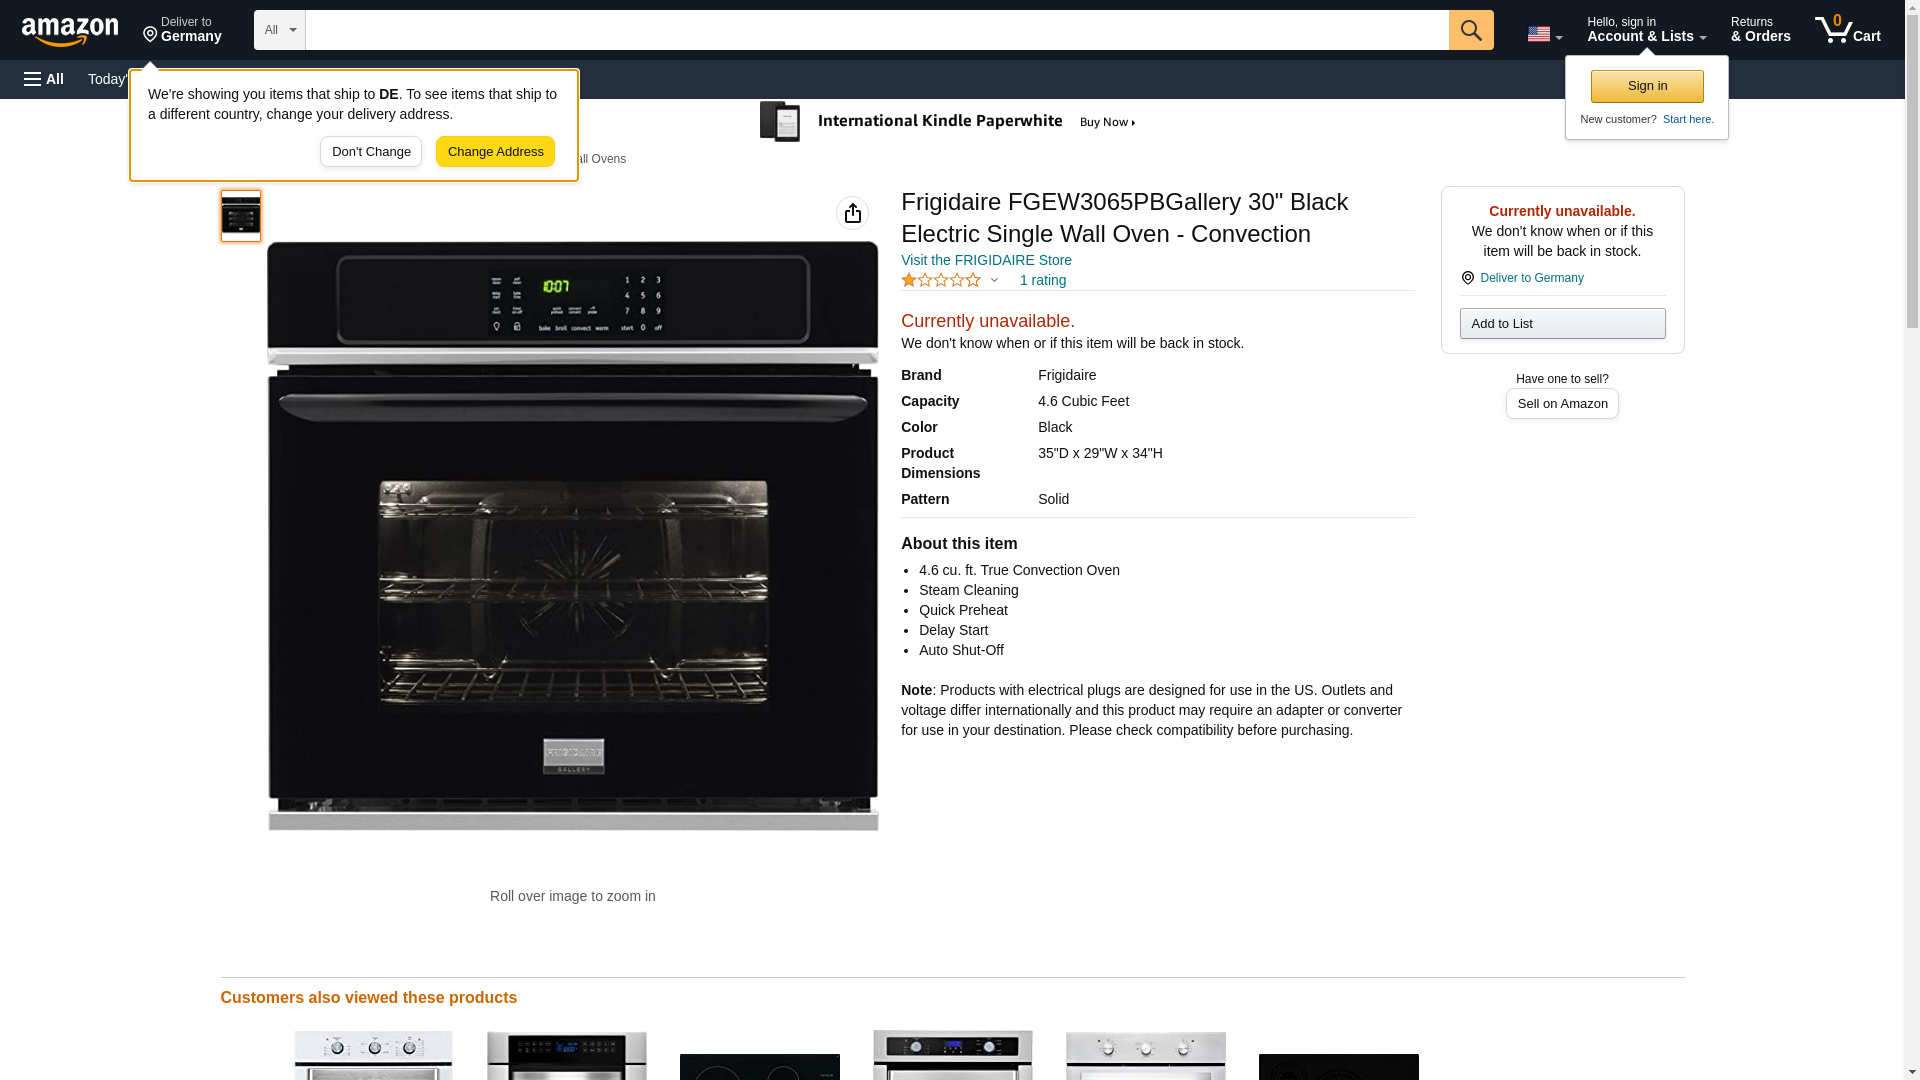Viewport: 1920px width, 1080px height.
Task: Expand the rating breakdown chevron
Action: pos(994,281)
